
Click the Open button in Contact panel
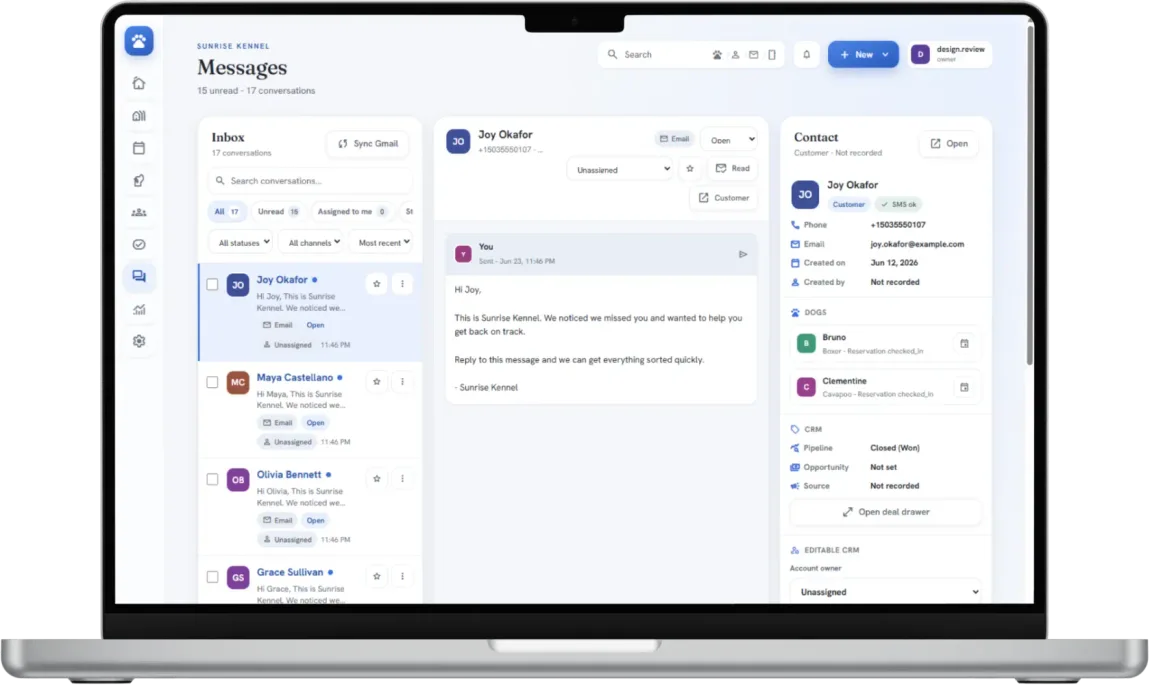(949, 144)
